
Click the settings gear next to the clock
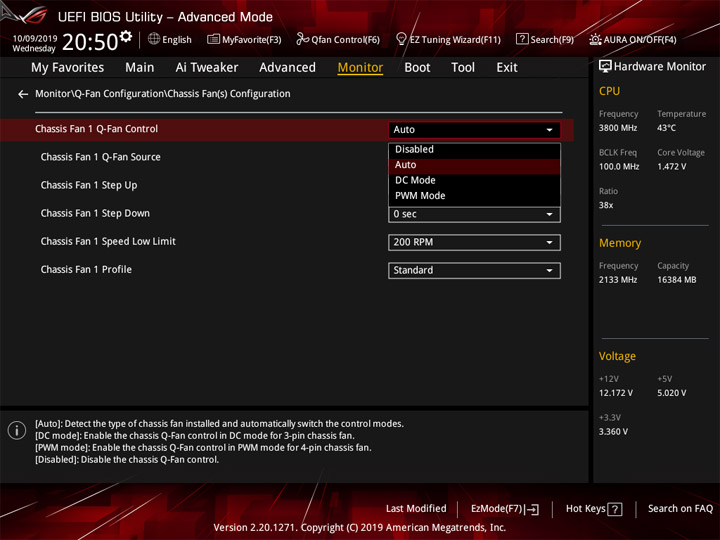[x=126, y=36]
